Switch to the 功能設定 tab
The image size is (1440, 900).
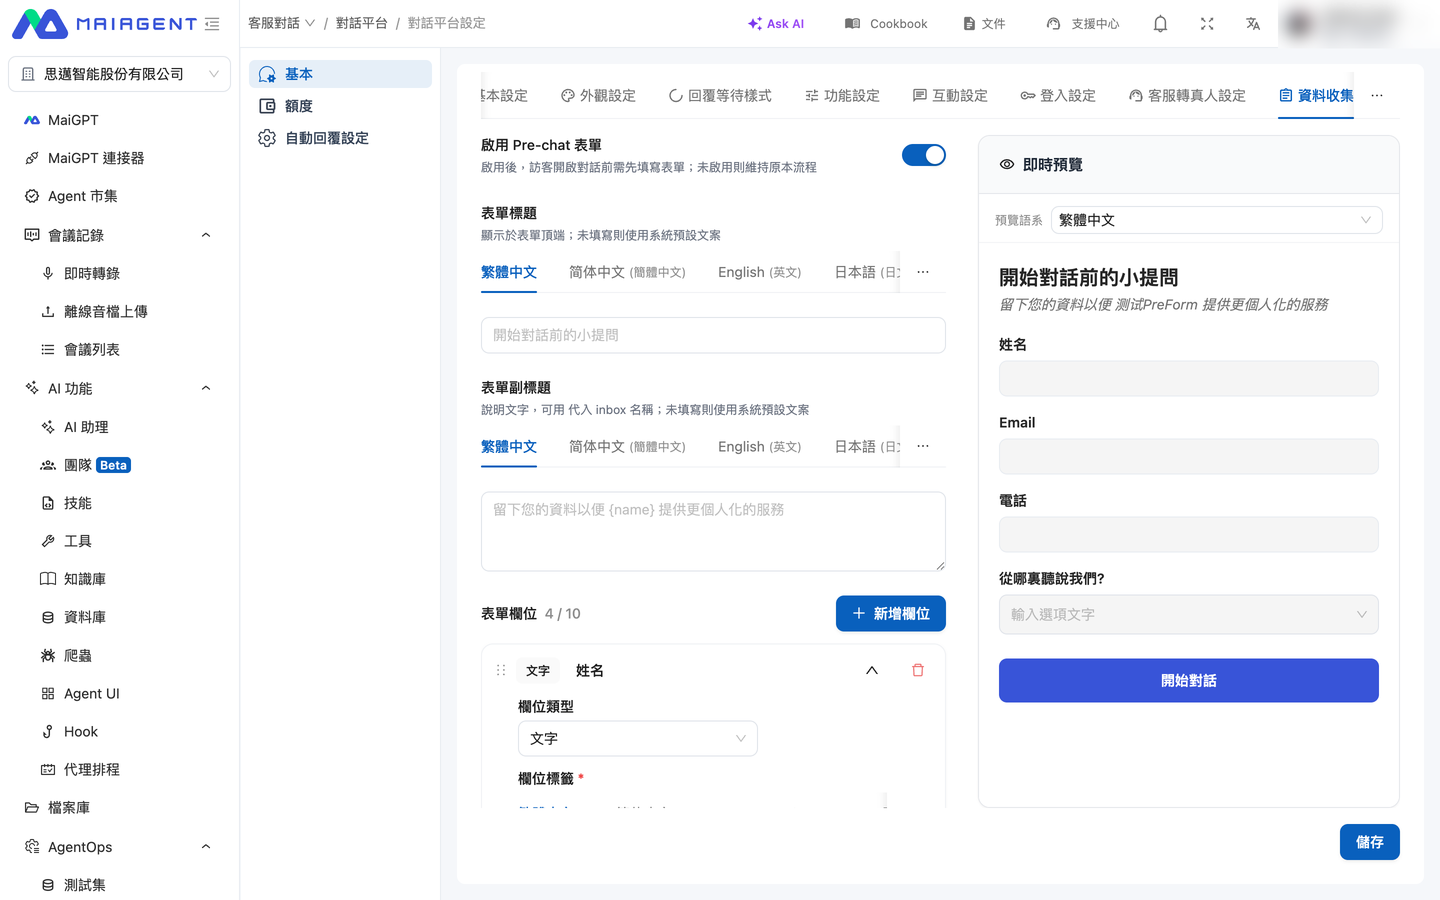pyautogui.click(x=842, y=96)
